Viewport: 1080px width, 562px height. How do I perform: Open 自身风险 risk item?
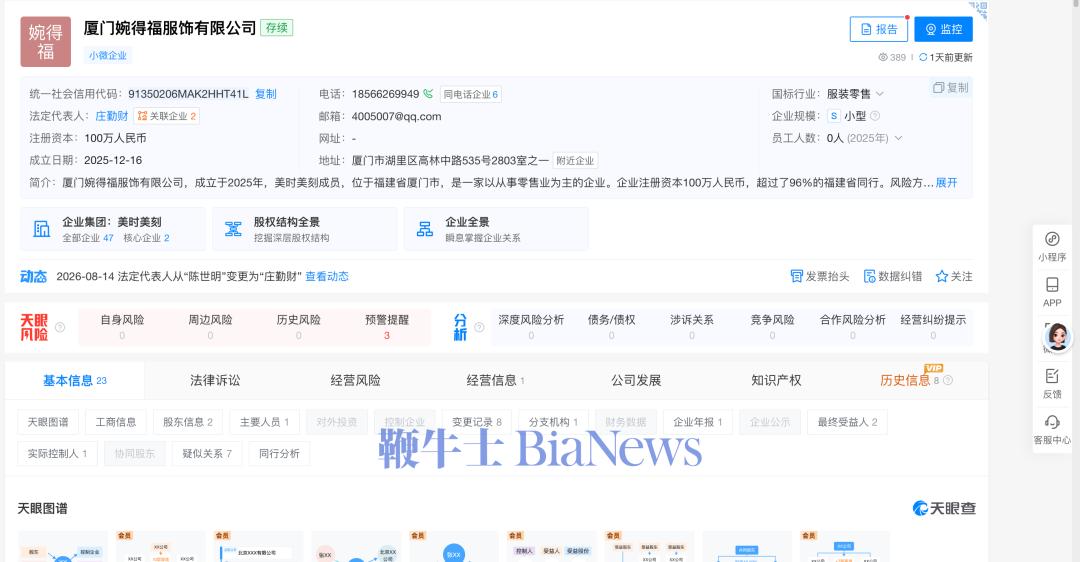tap(123, 327)
